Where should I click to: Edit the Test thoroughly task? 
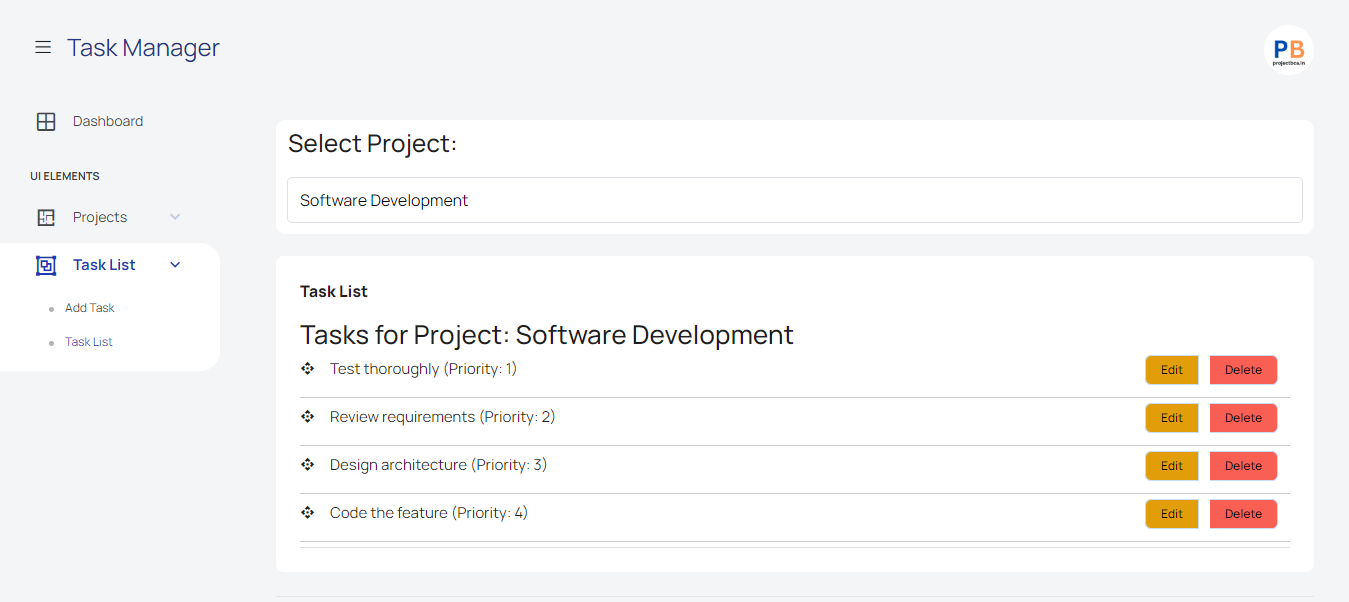1172,370
